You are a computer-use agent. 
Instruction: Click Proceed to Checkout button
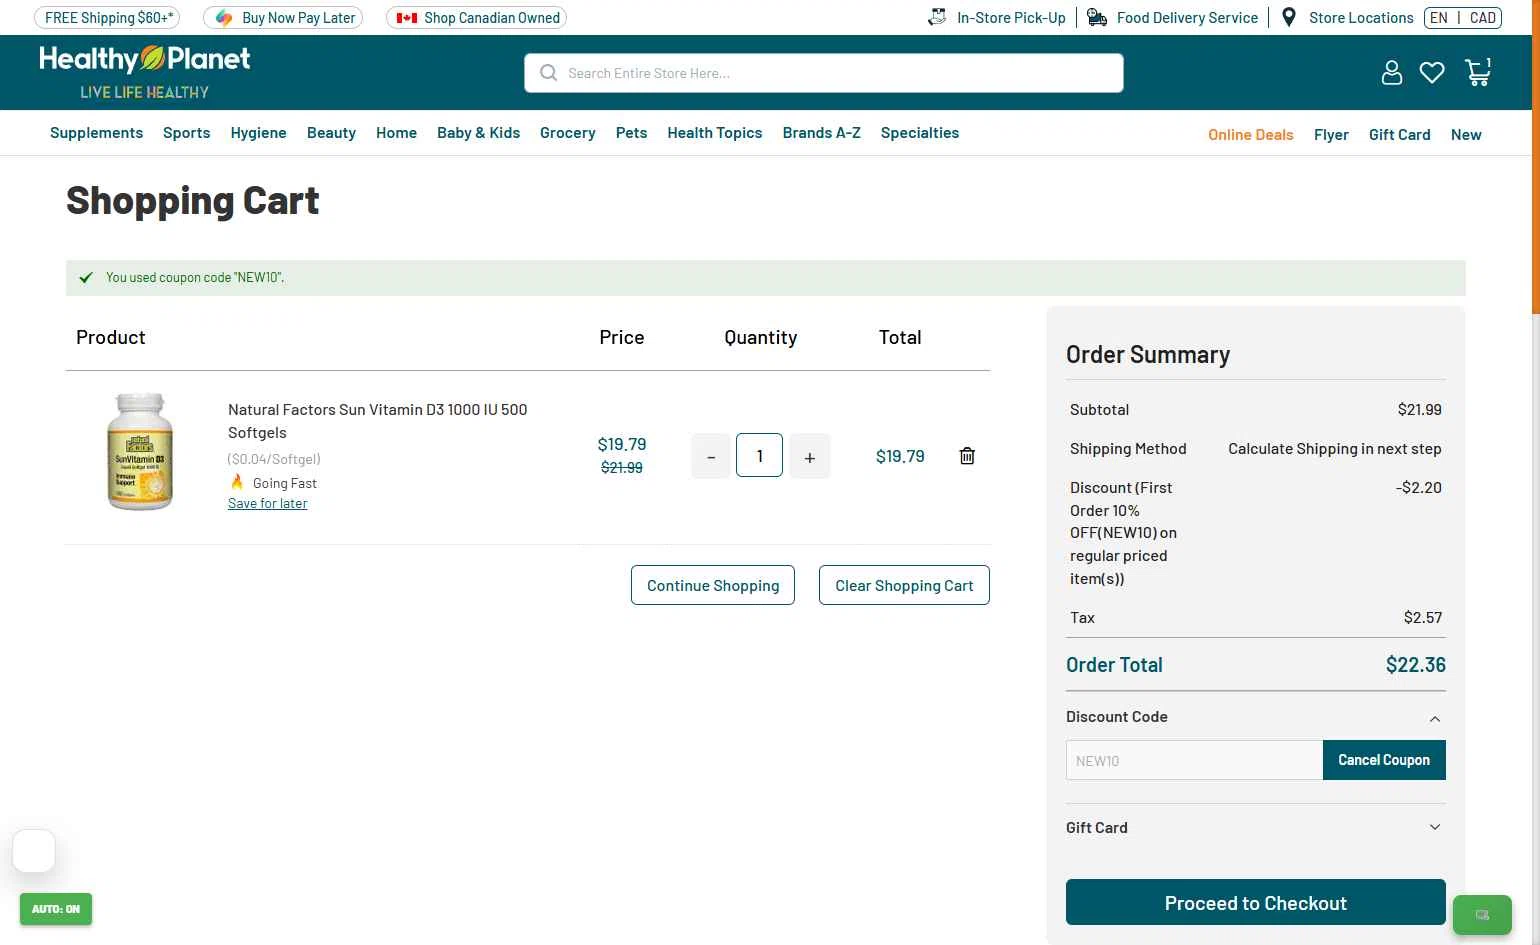coord(1256,902)
